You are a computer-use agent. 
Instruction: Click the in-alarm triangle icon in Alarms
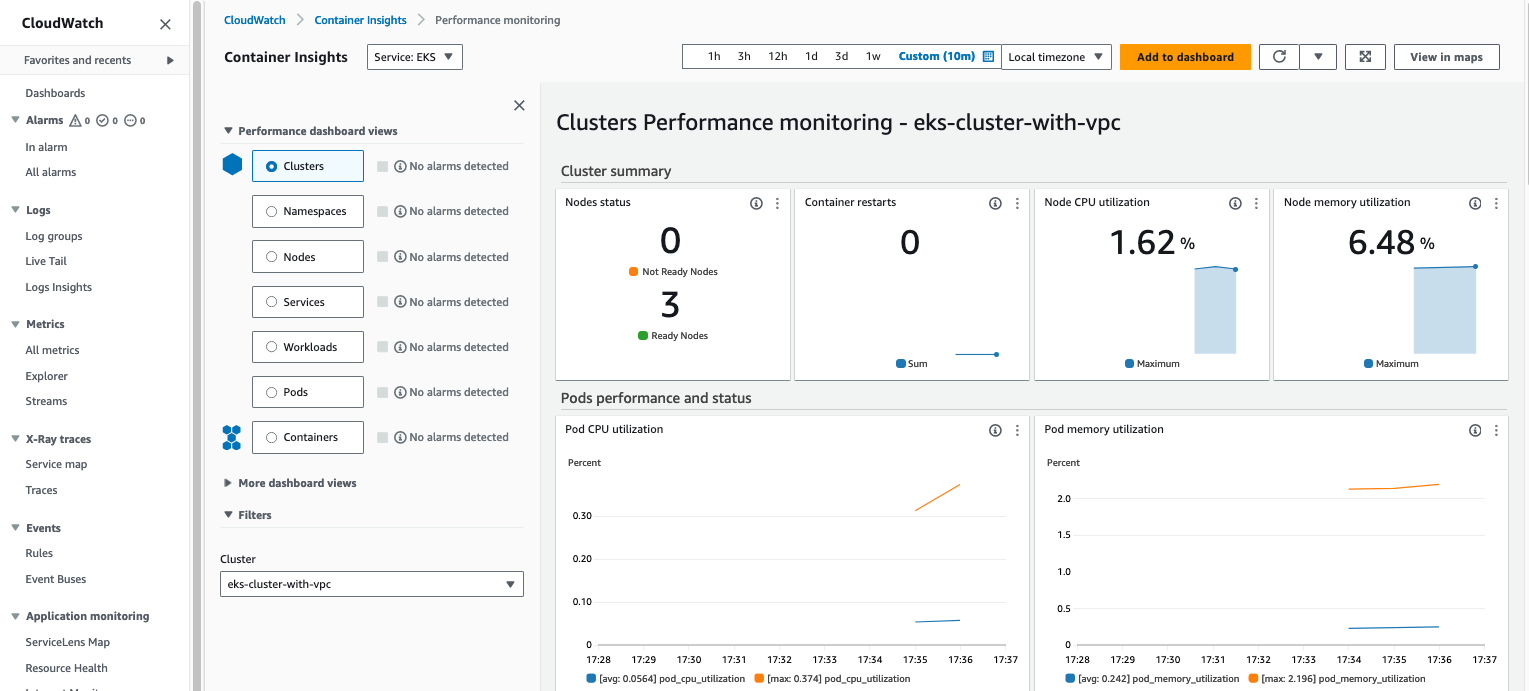[x=74, y=120]
